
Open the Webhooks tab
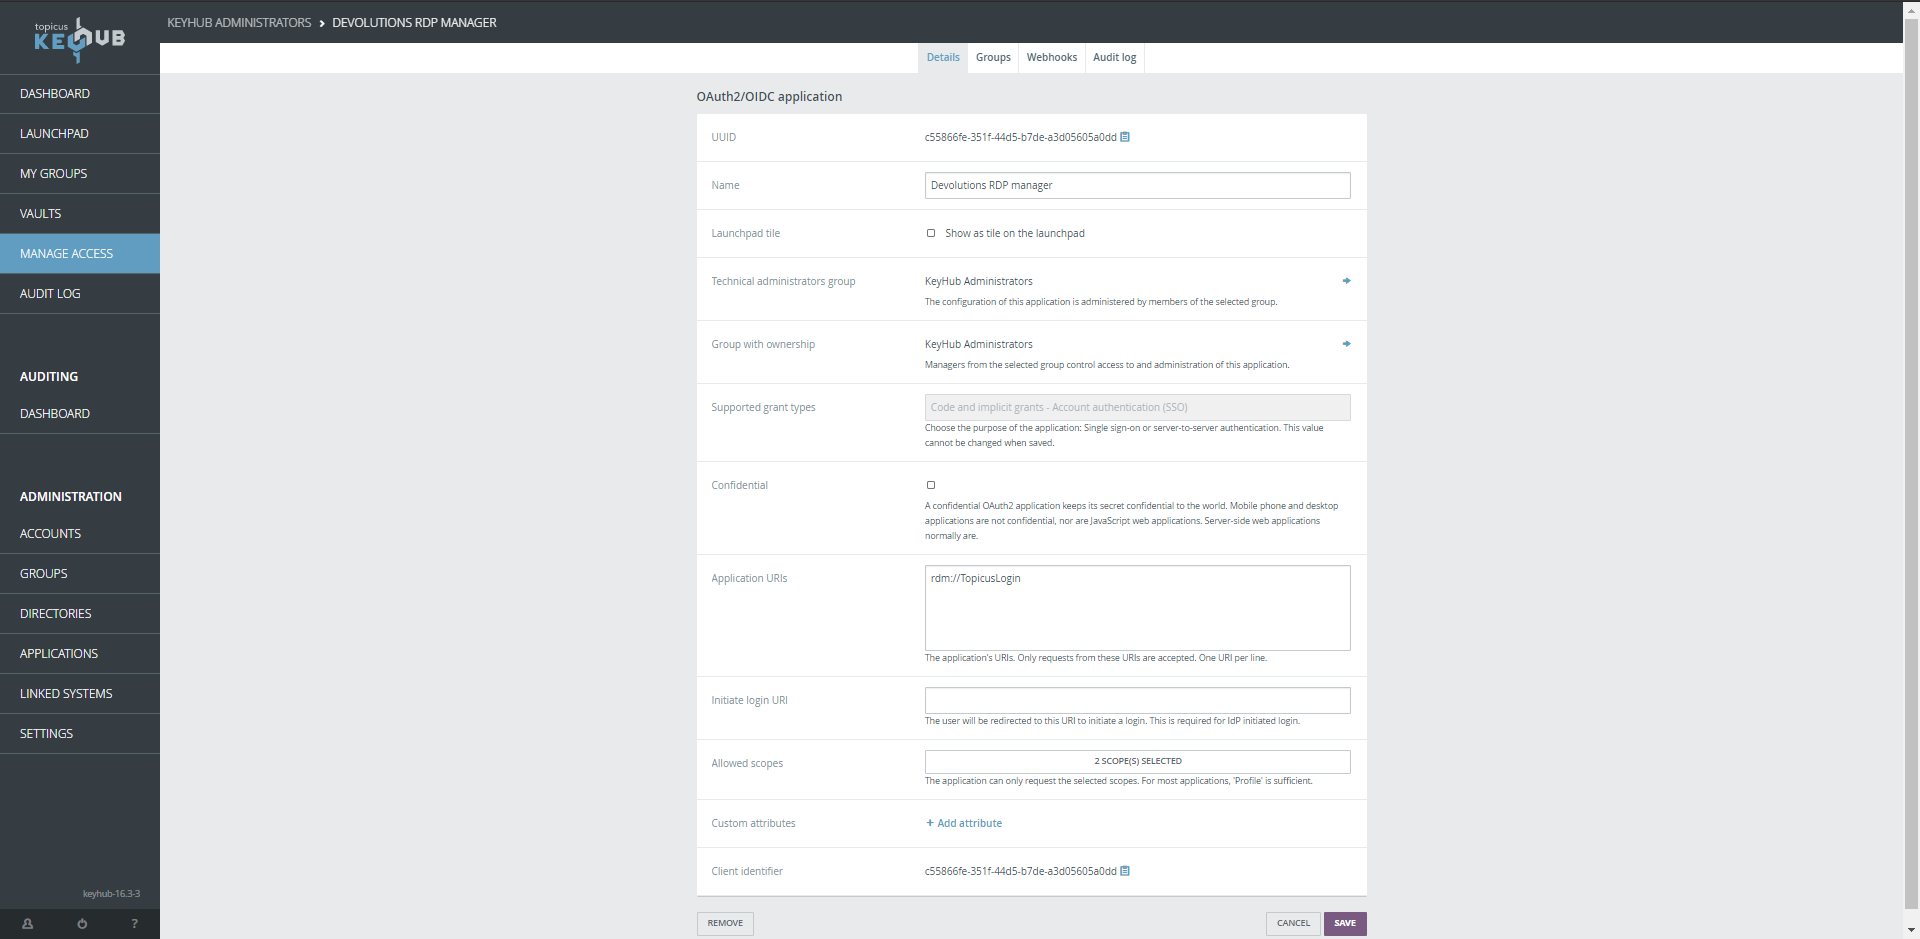click(x=1052, y=58)
